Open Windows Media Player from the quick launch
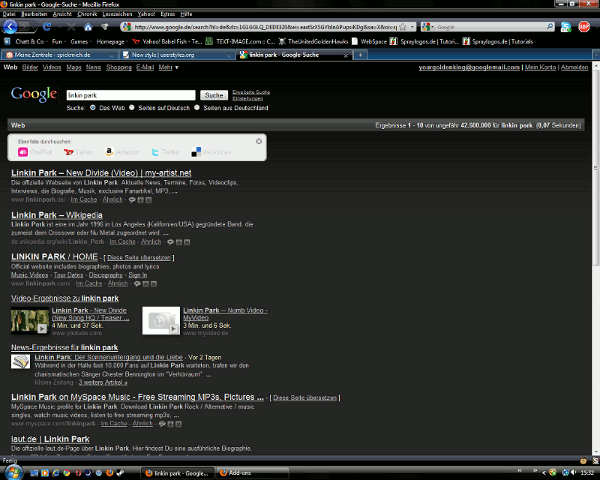Image resolution: width=600 pixels, height=480 pixels. [x=45, y=473]
